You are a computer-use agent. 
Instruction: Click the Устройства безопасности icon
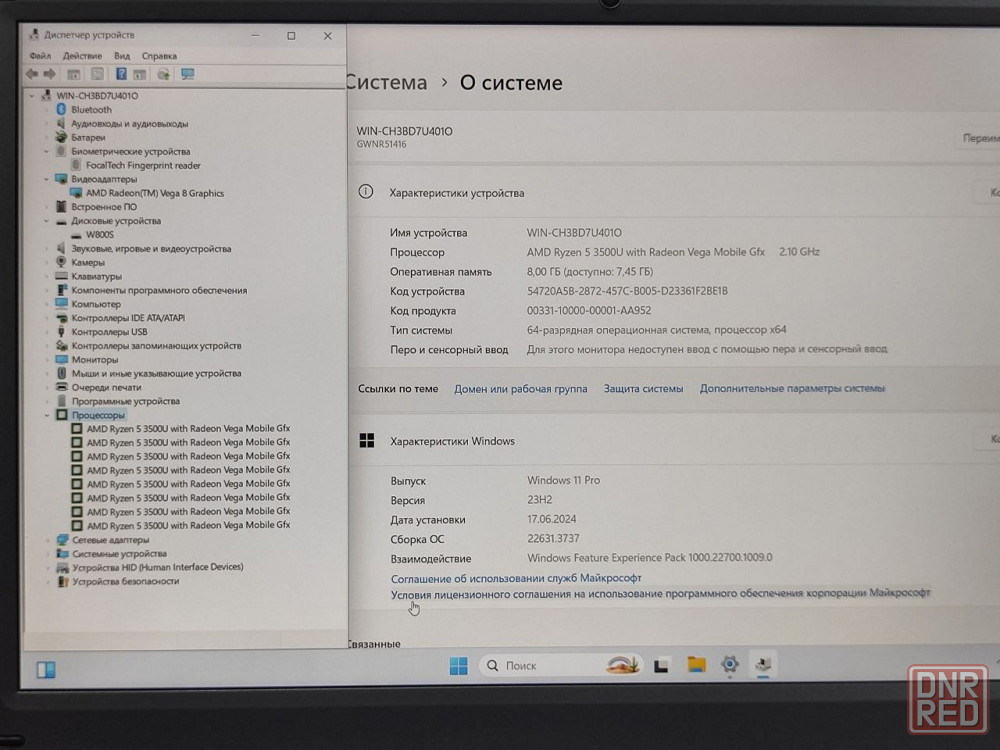pos(62,581)
